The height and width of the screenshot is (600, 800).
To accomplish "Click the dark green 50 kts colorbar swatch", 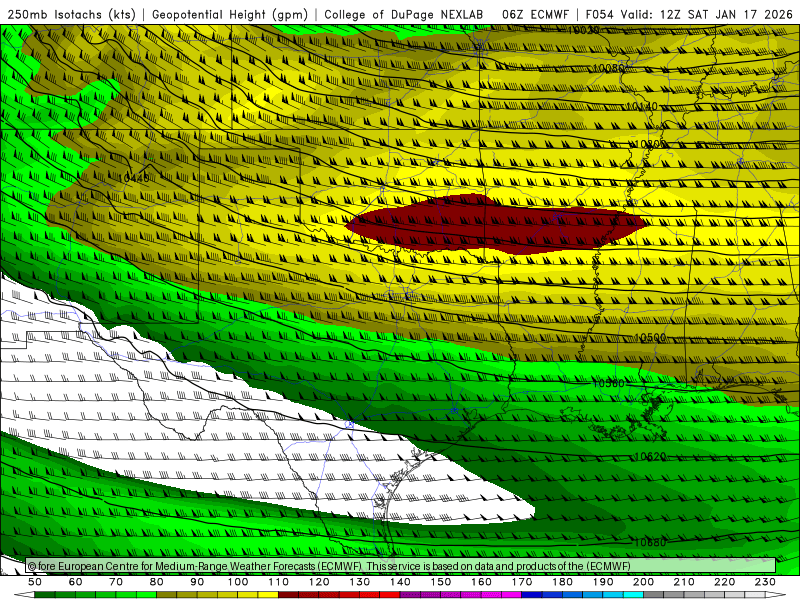I will 45,595.
